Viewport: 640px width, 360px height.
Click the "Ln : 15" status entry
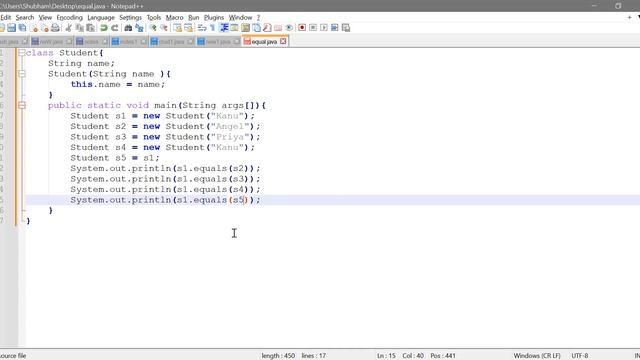(x=386, y=356)
